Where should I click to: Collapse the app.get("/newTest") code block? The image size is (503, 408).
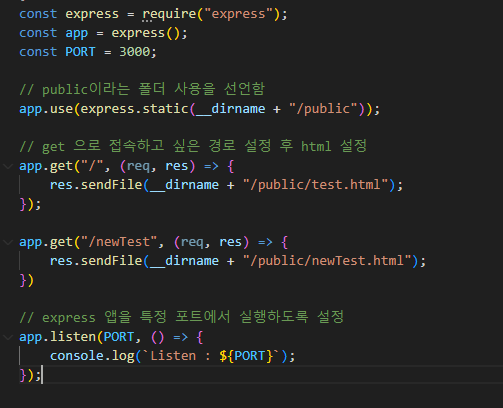pos(8,242)
